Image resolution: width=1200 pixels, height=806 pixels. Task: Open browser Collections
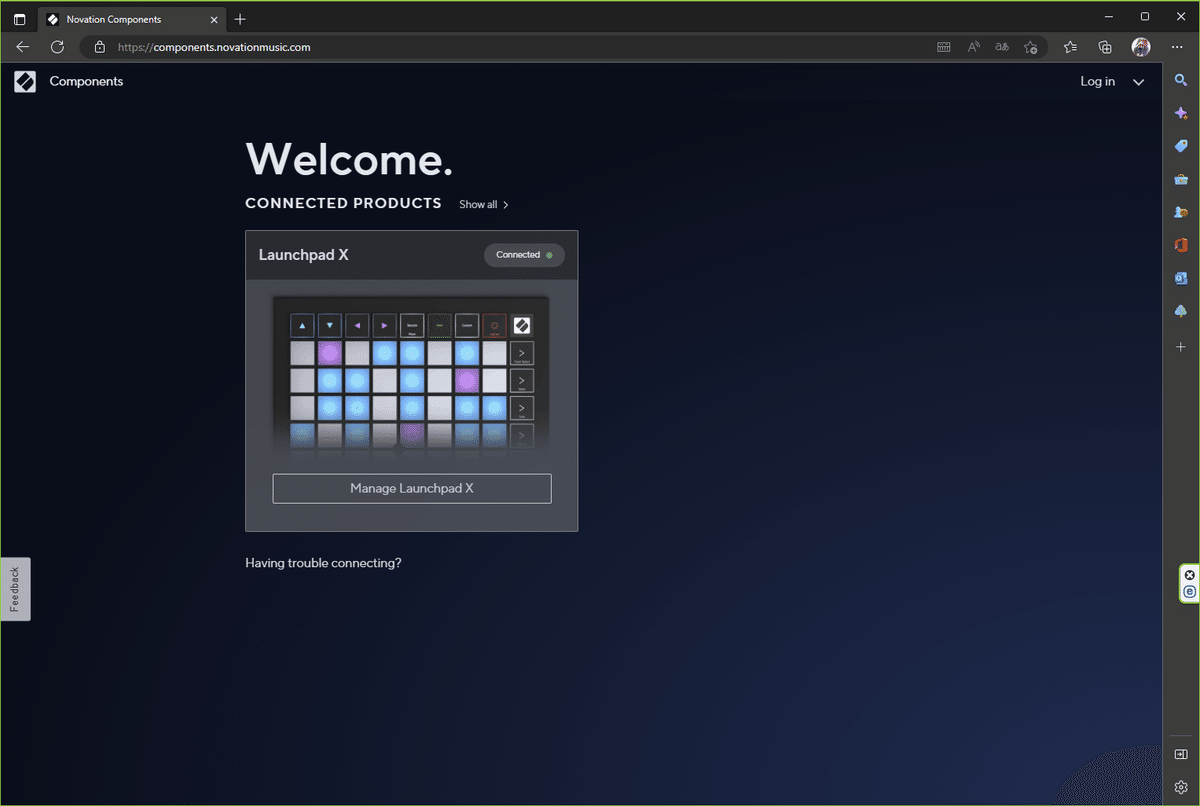(1105, 47)
